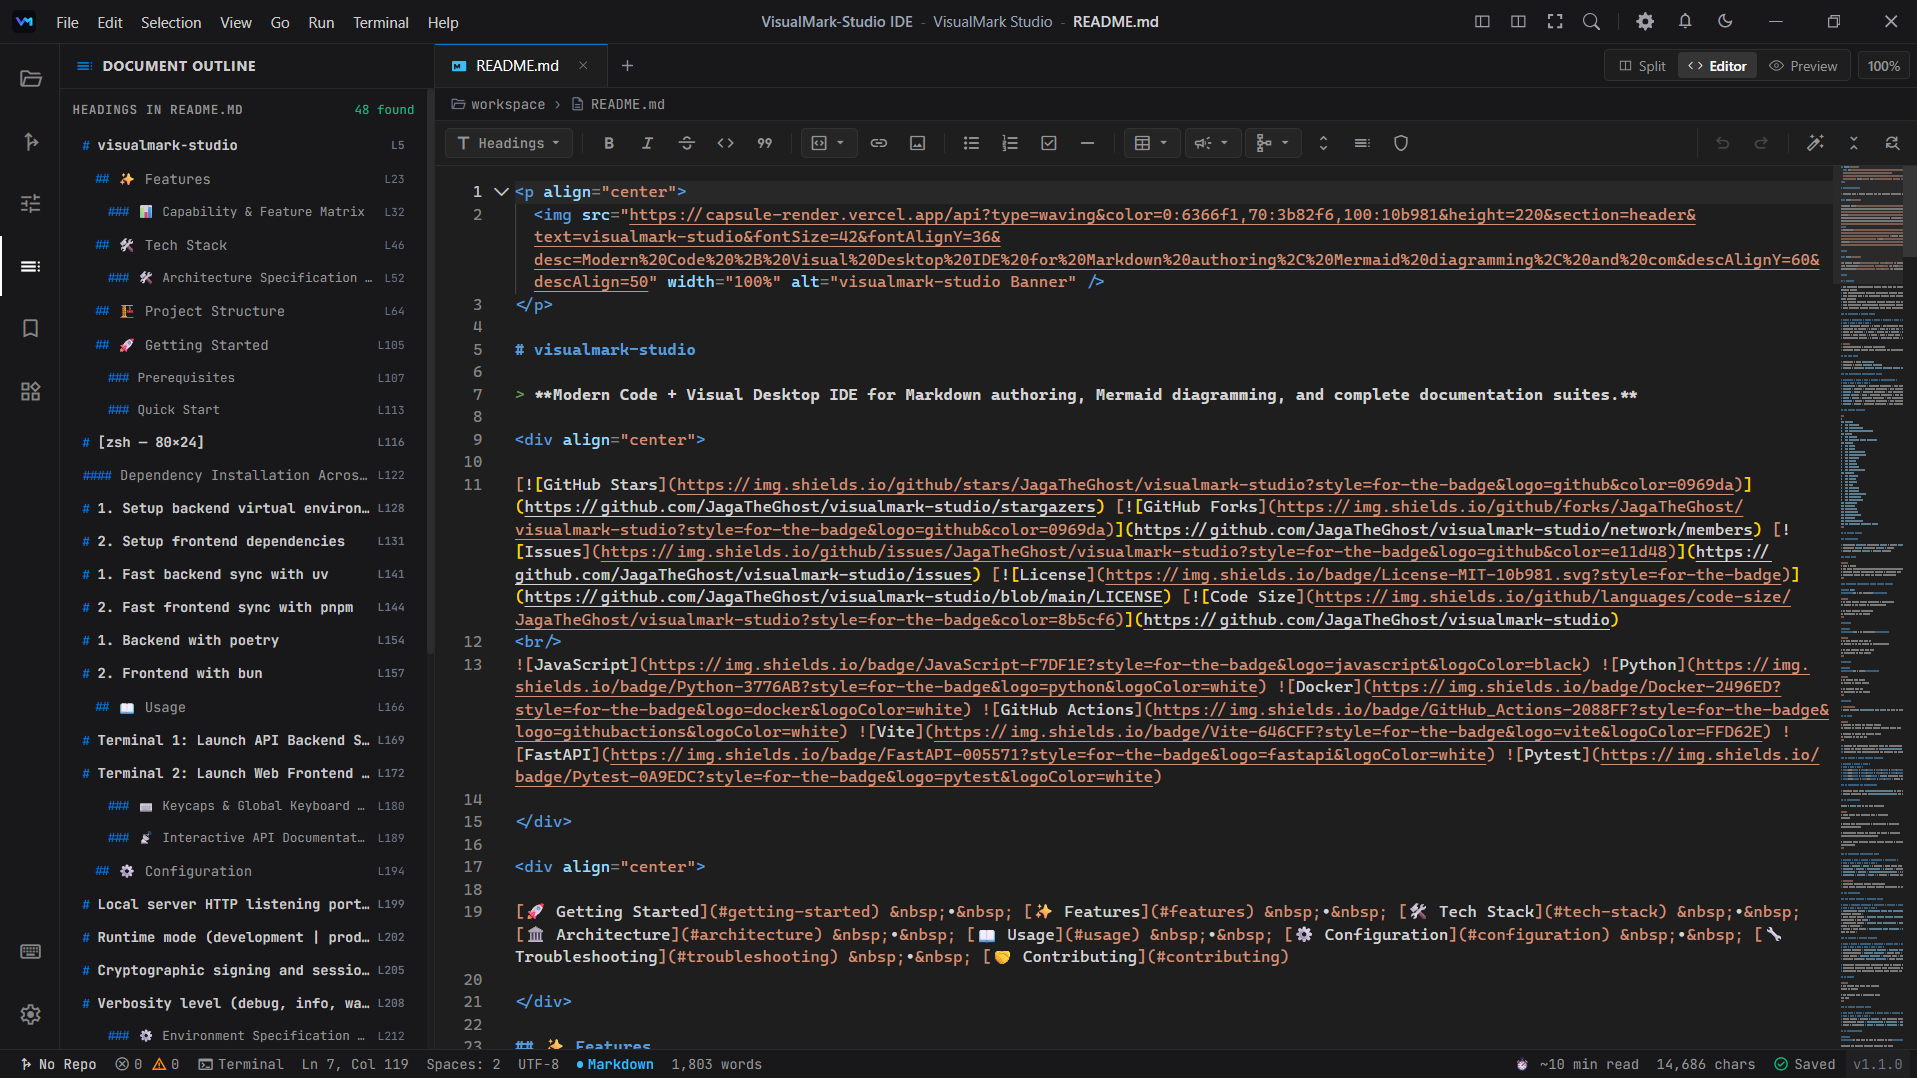The width and height of the screenshot is (1917, 1078).
Task: Open the table insert dropdown
Action: (x=1150, y=143)
